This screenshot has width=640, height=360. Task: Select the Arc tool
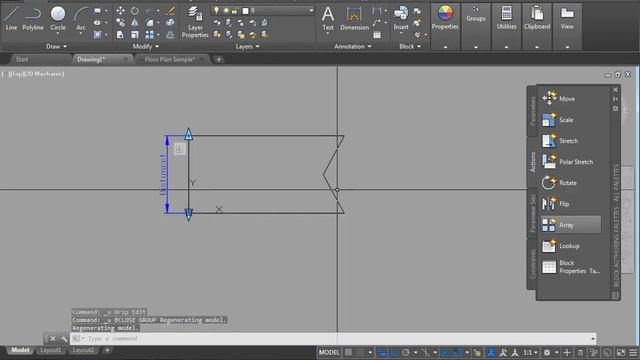pyautogui.click(x=81, y=18)
